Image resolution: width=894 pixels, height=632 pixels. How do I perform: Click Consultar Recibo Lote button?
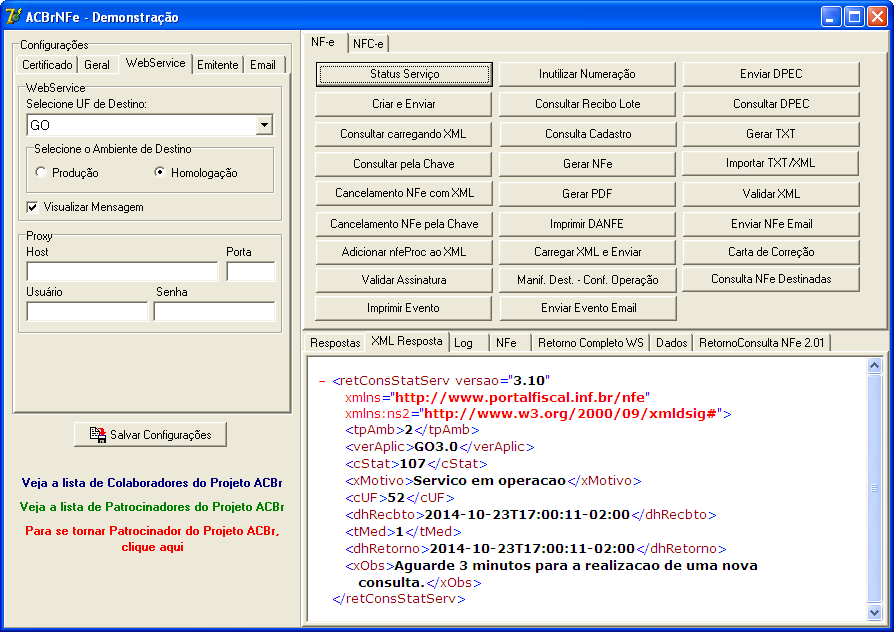(587, 104)
